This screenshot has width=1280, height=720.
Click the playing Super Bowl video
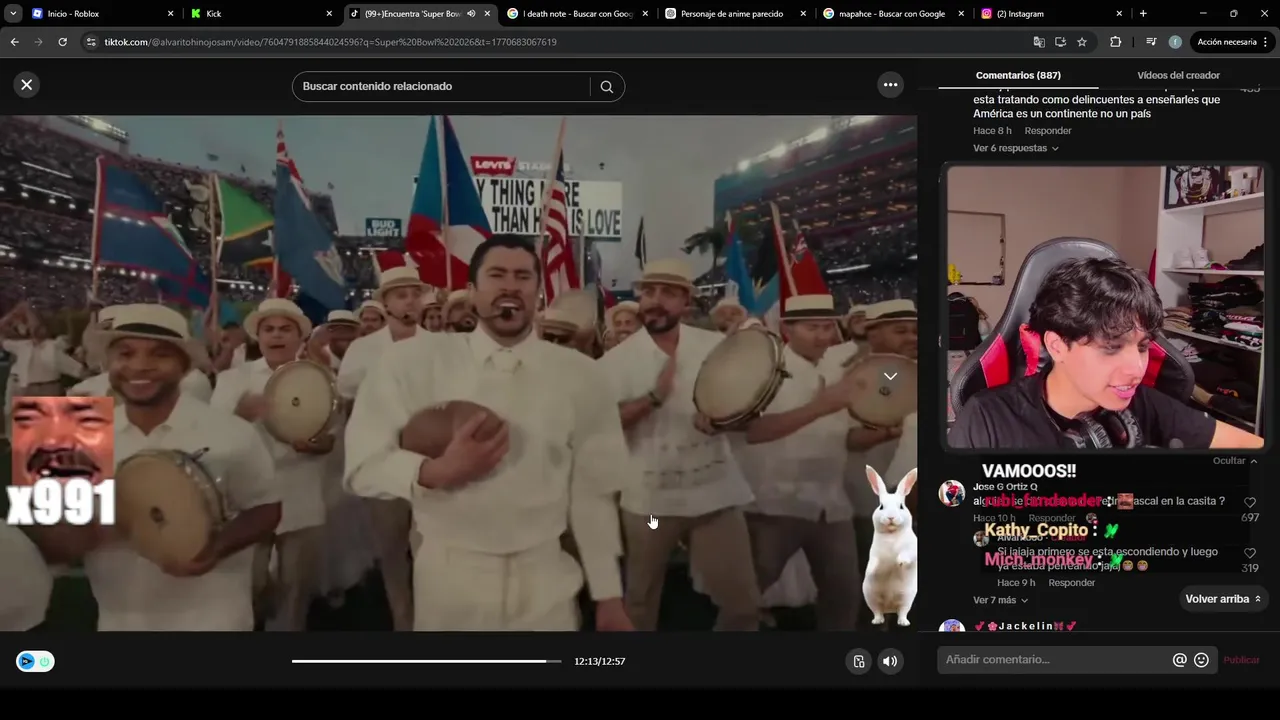pos(458,373)
